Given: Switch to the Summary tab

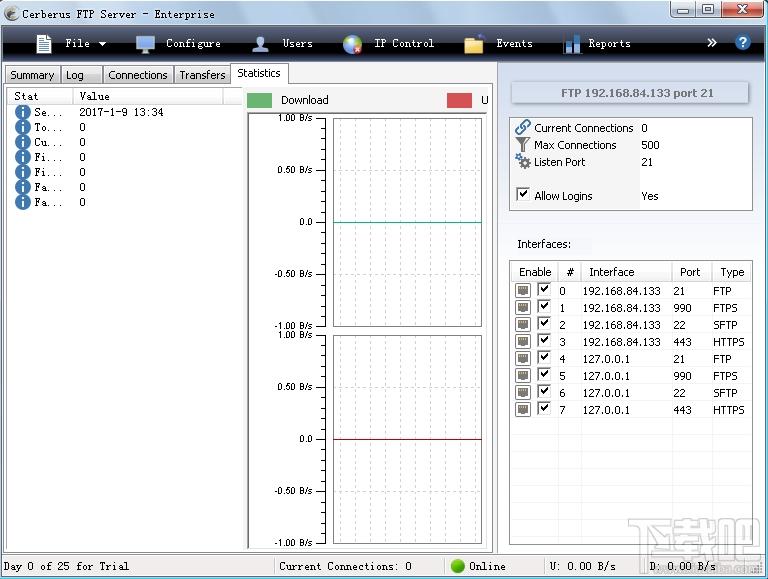Looking at the screenshot, I should (32, 75).
